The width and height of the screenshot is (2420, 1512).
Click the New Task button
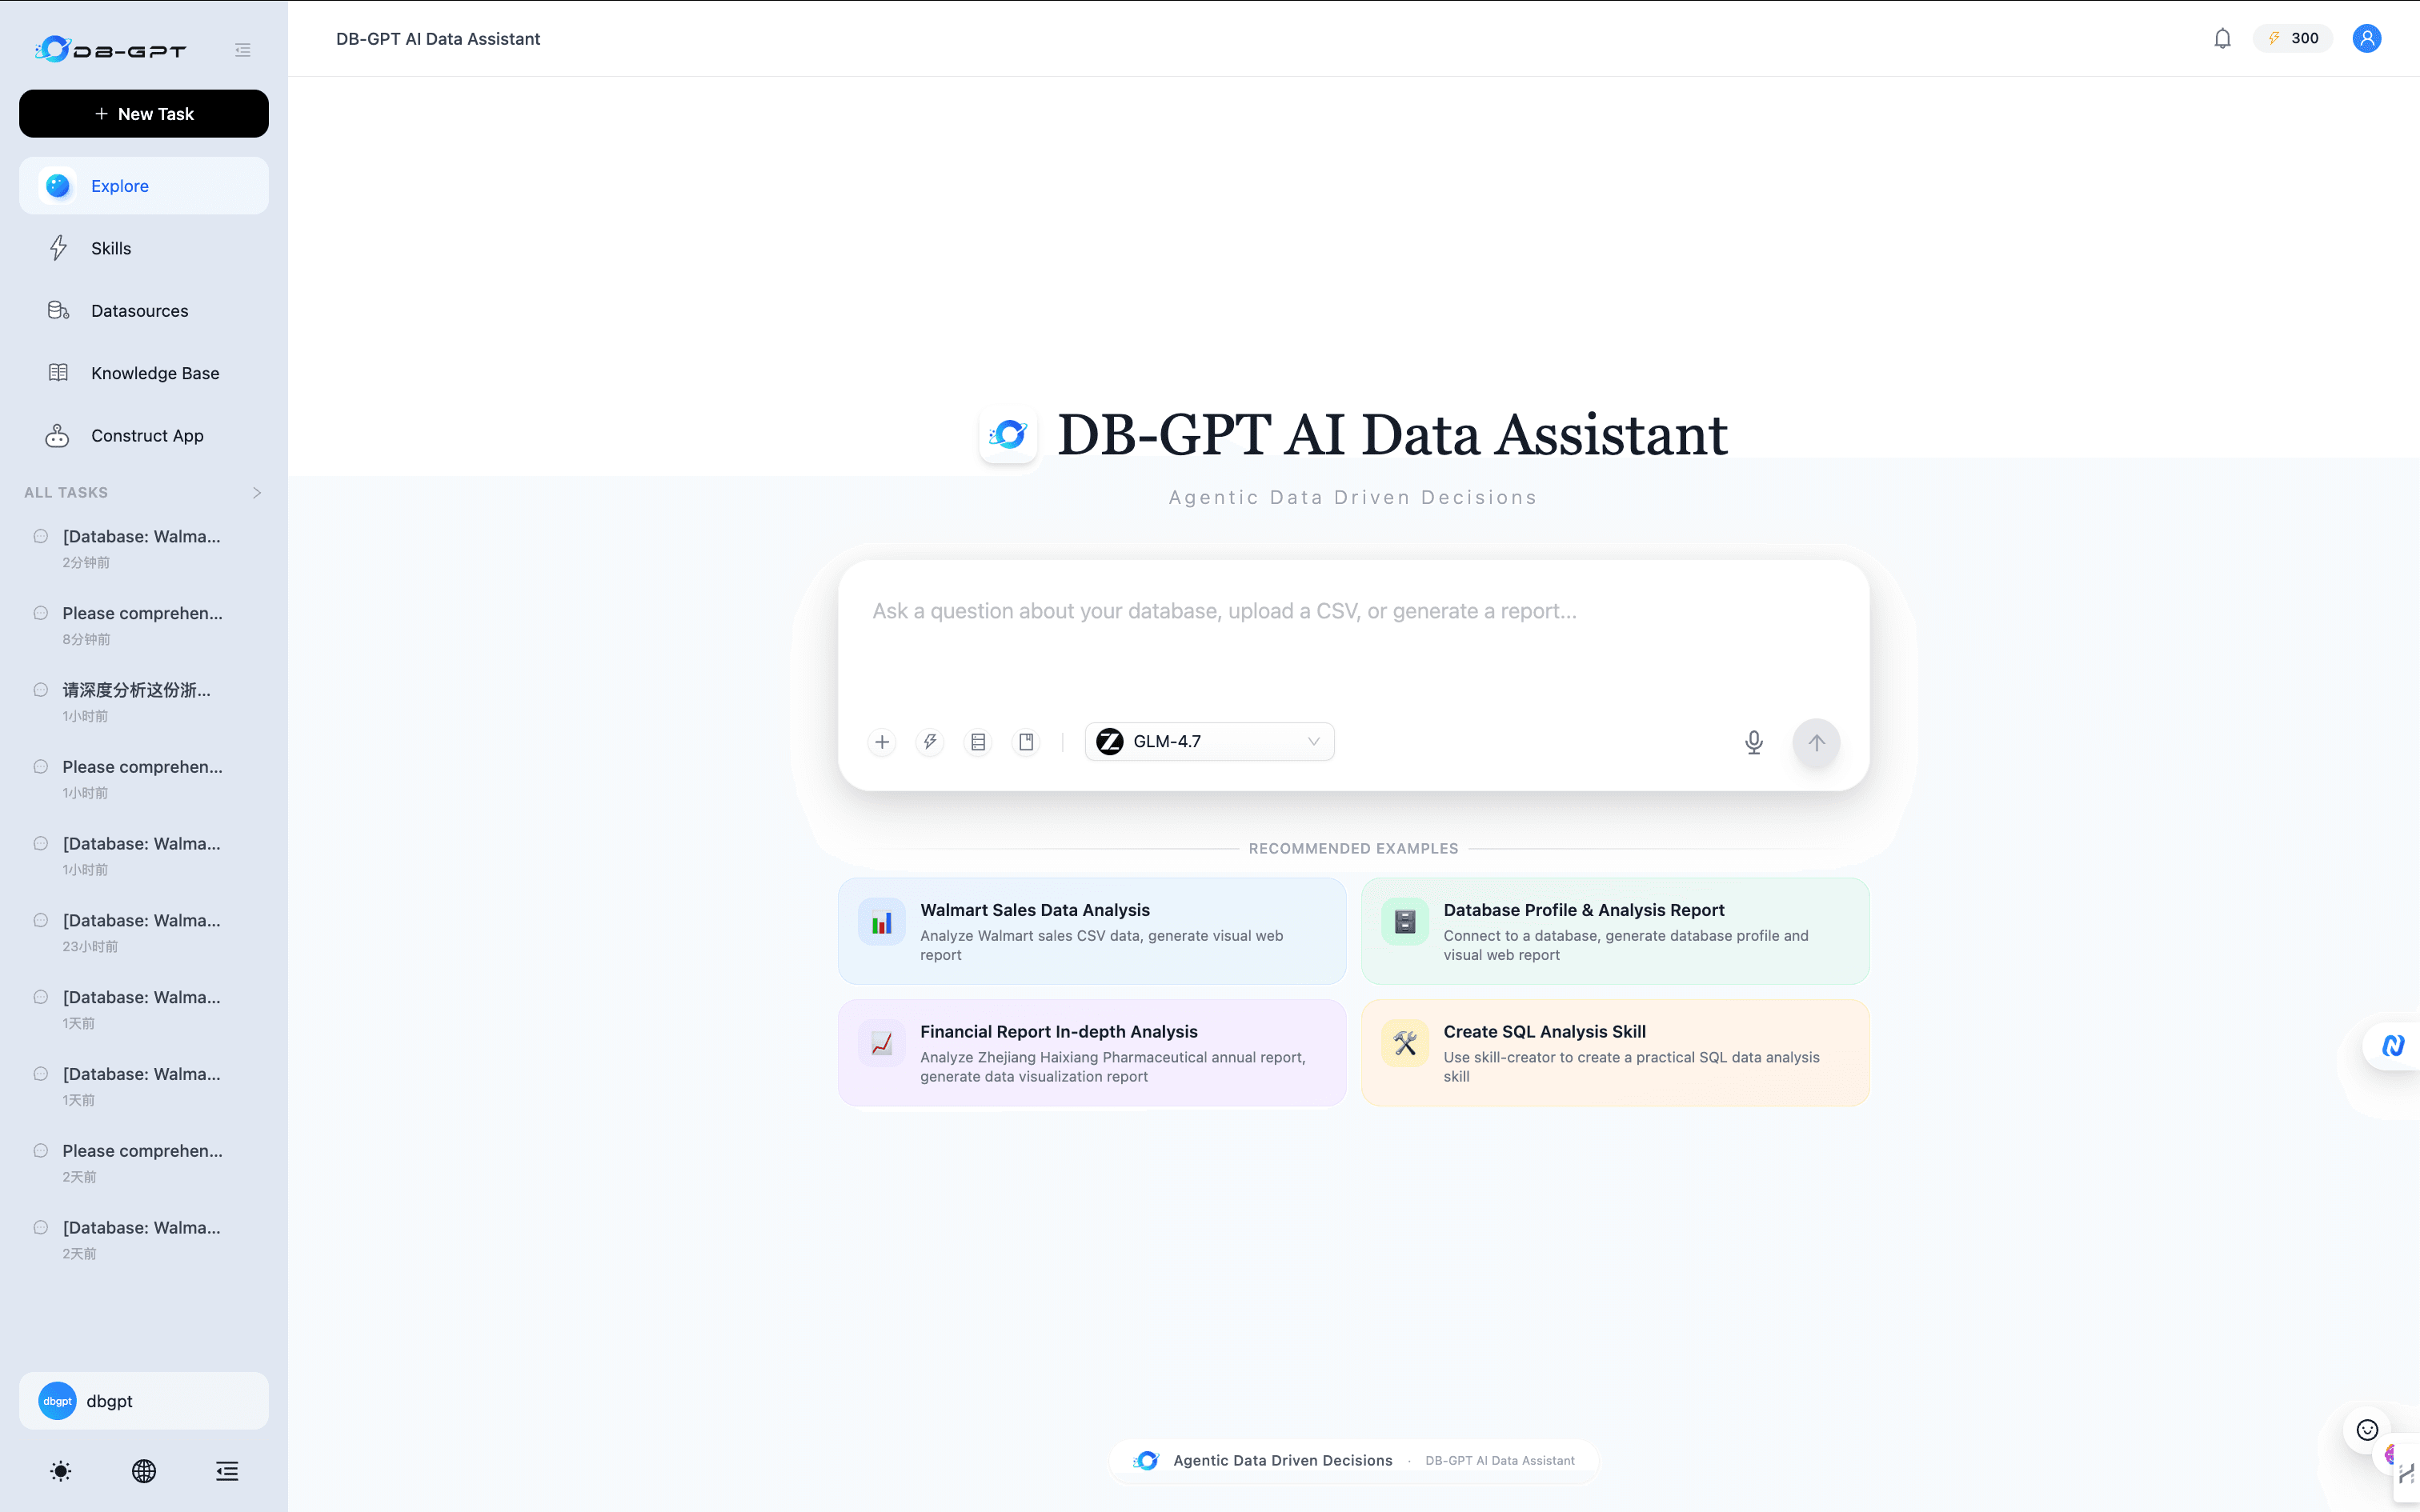[143, 113]
